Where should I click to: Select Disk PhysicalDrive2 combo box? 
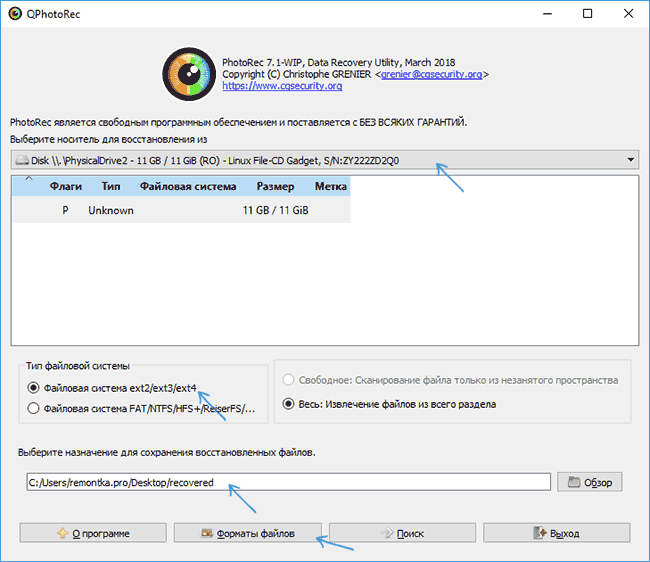coord(325,160)
